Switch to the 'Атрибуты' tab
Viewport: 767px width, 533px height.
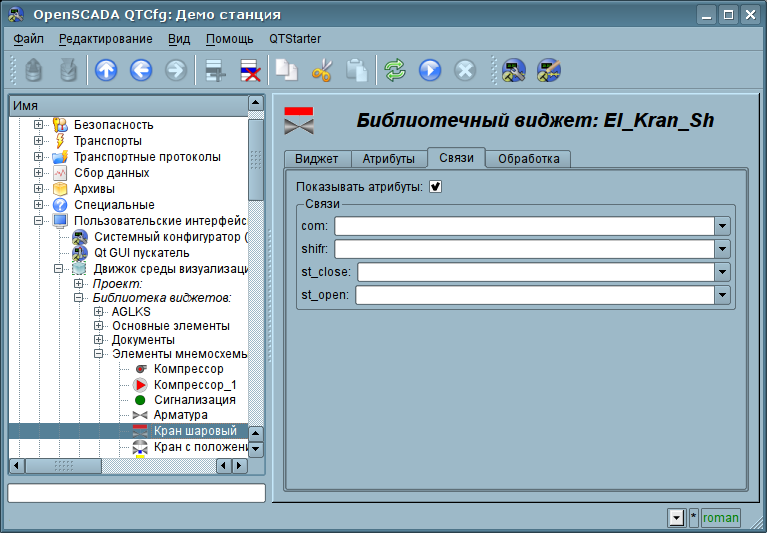tap(388, 159)
